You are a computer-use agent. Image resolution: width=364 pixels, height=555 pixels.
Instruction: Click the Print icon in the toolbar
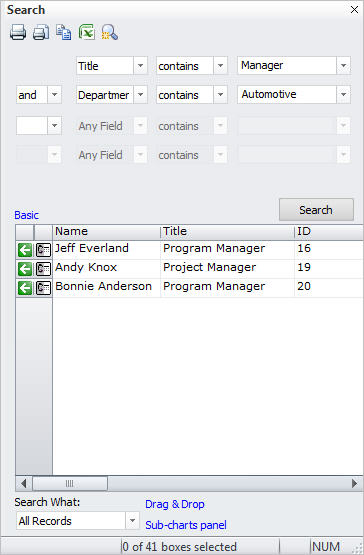[x=18, y=33]
